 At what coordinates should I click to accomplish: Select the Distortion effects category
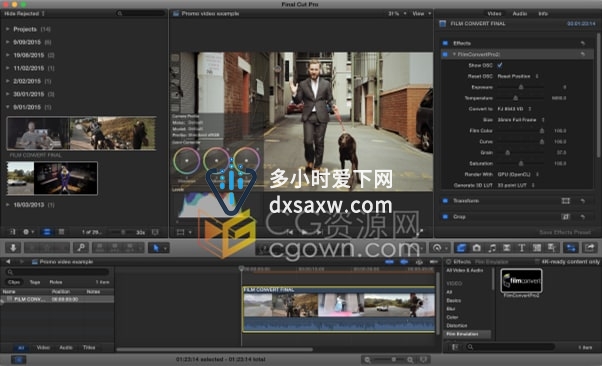456,326
